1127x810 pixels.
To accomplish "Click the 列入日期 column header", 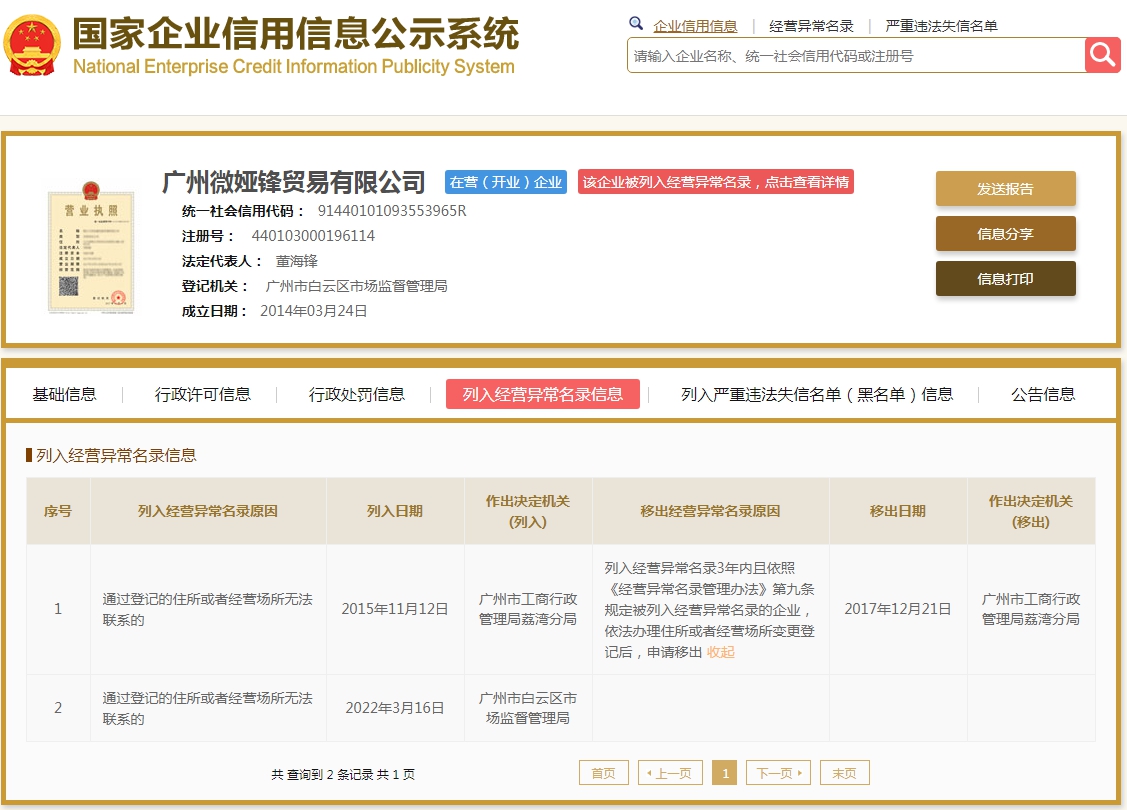I will click(x=395, y=511).
